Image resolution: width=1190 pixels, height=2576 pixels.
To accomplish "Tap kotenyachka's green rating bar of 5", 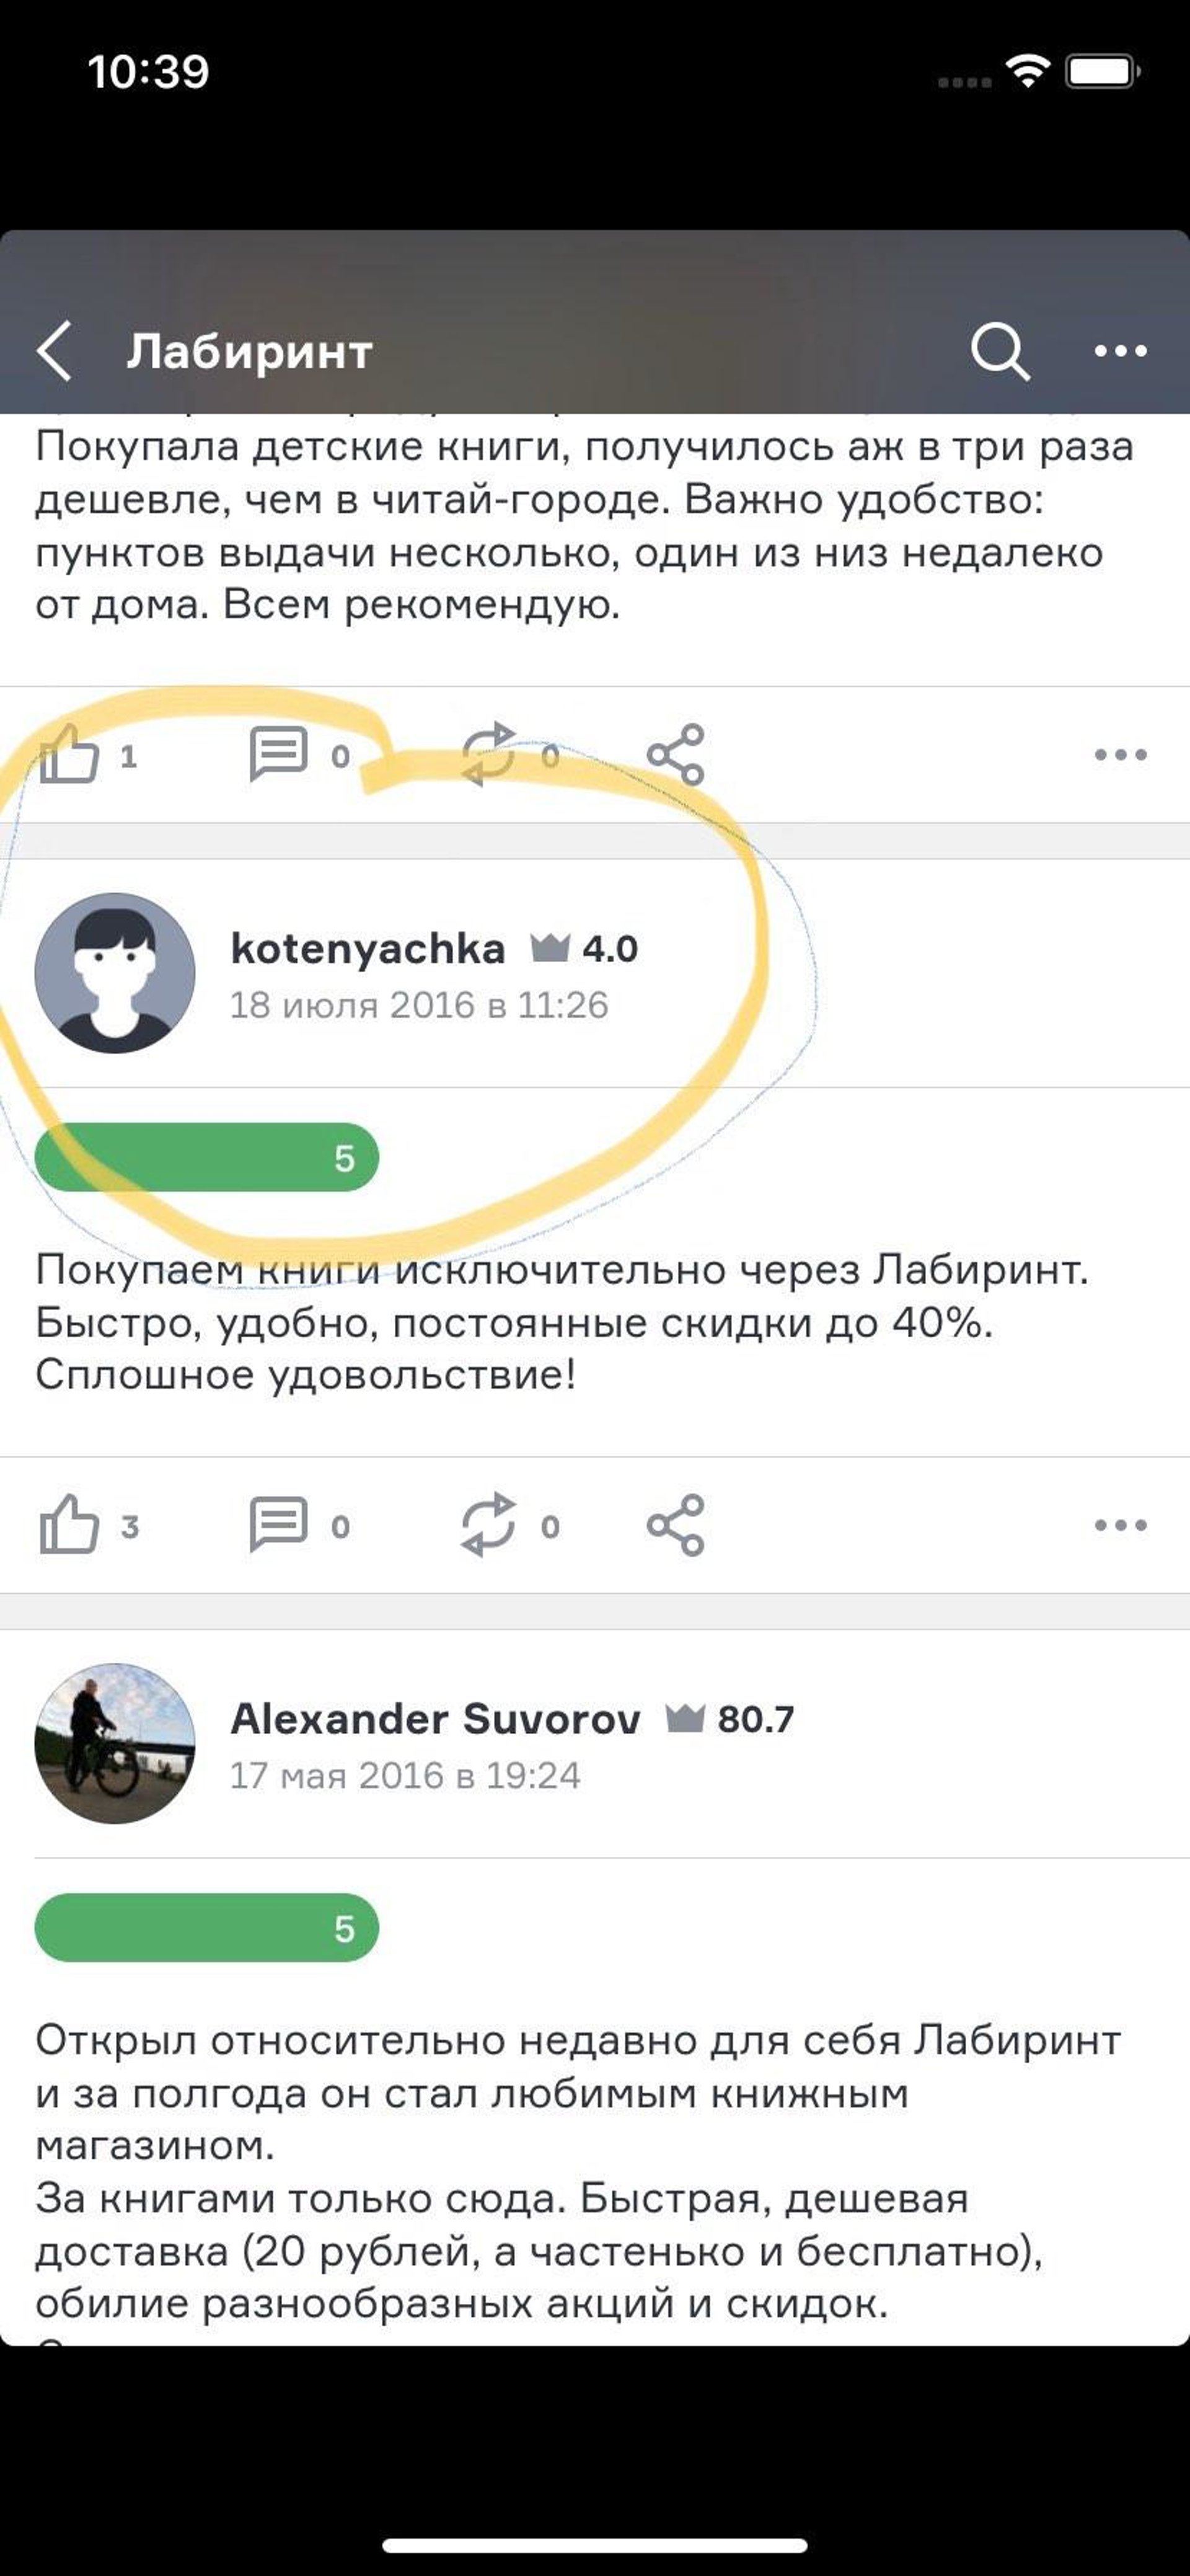I will point(207,1158).
